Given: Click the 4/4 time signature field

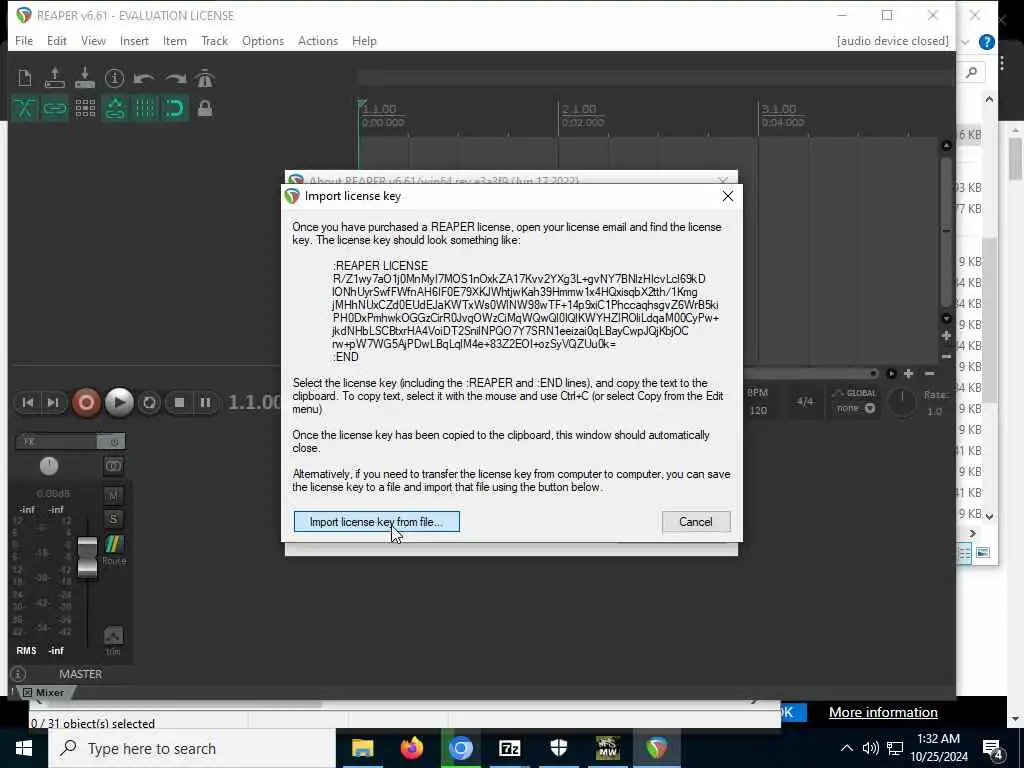Looking at the screenshot, I should pos(805,402).
